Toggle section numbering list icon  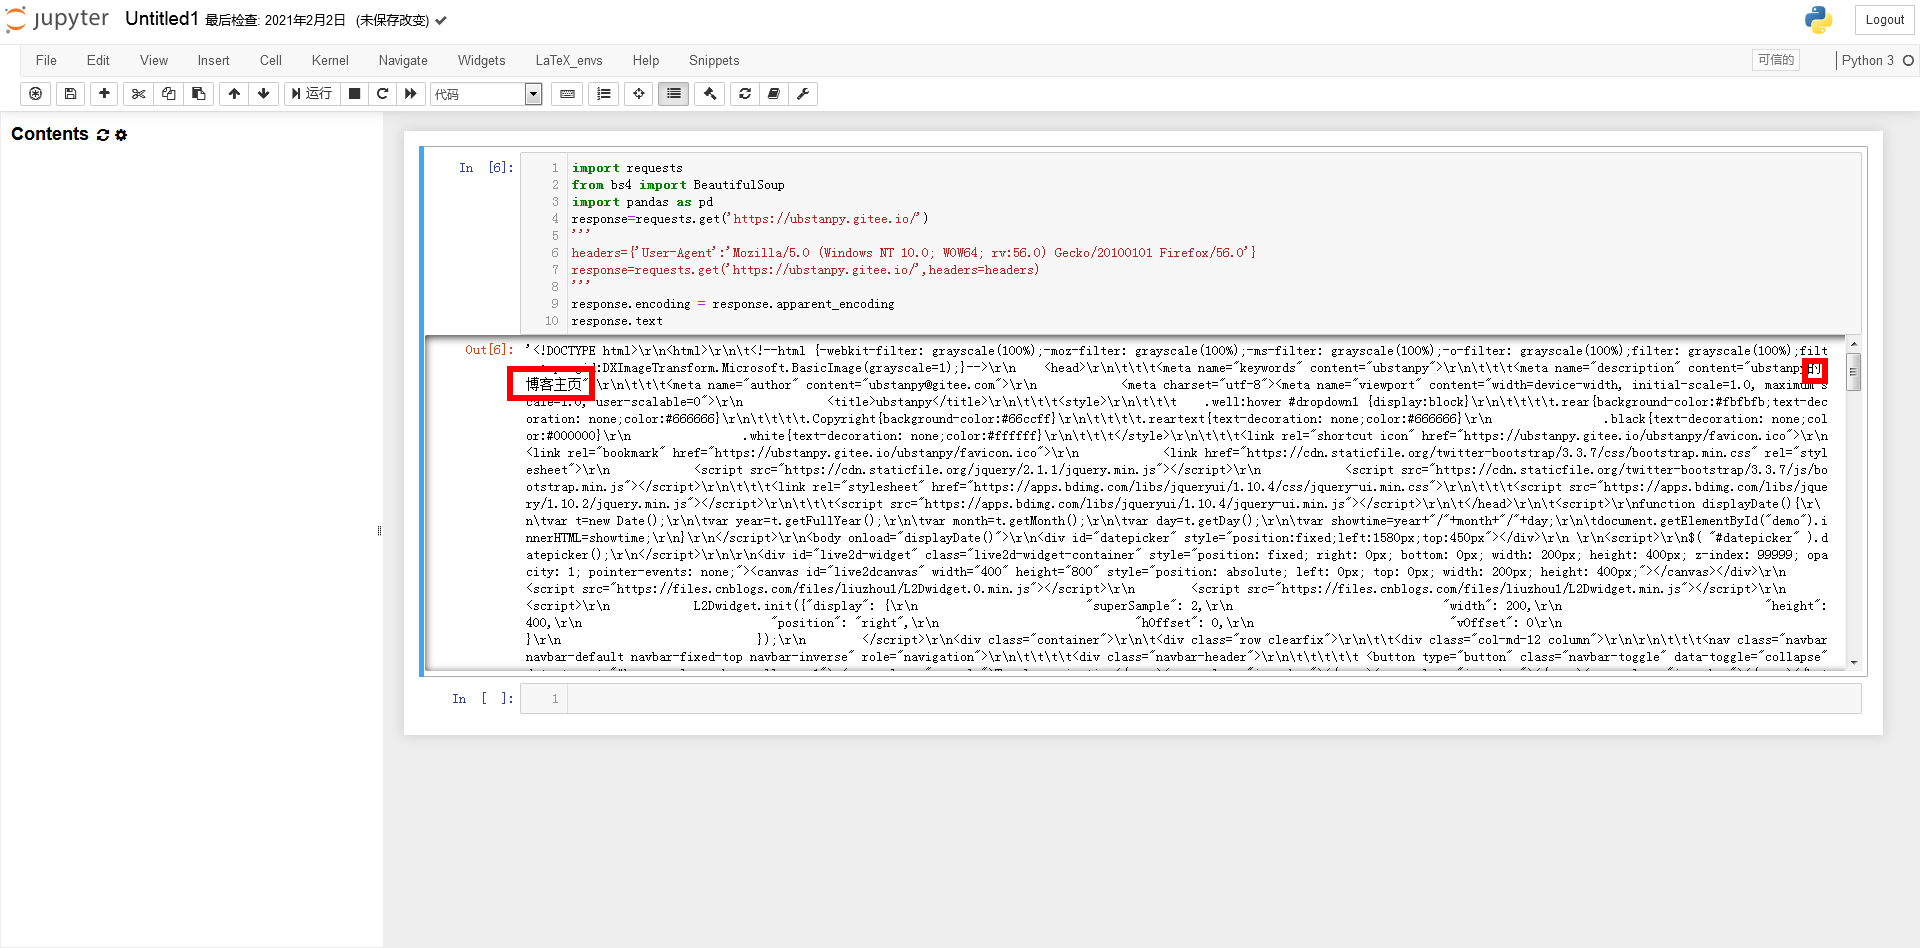coord(604,94)
